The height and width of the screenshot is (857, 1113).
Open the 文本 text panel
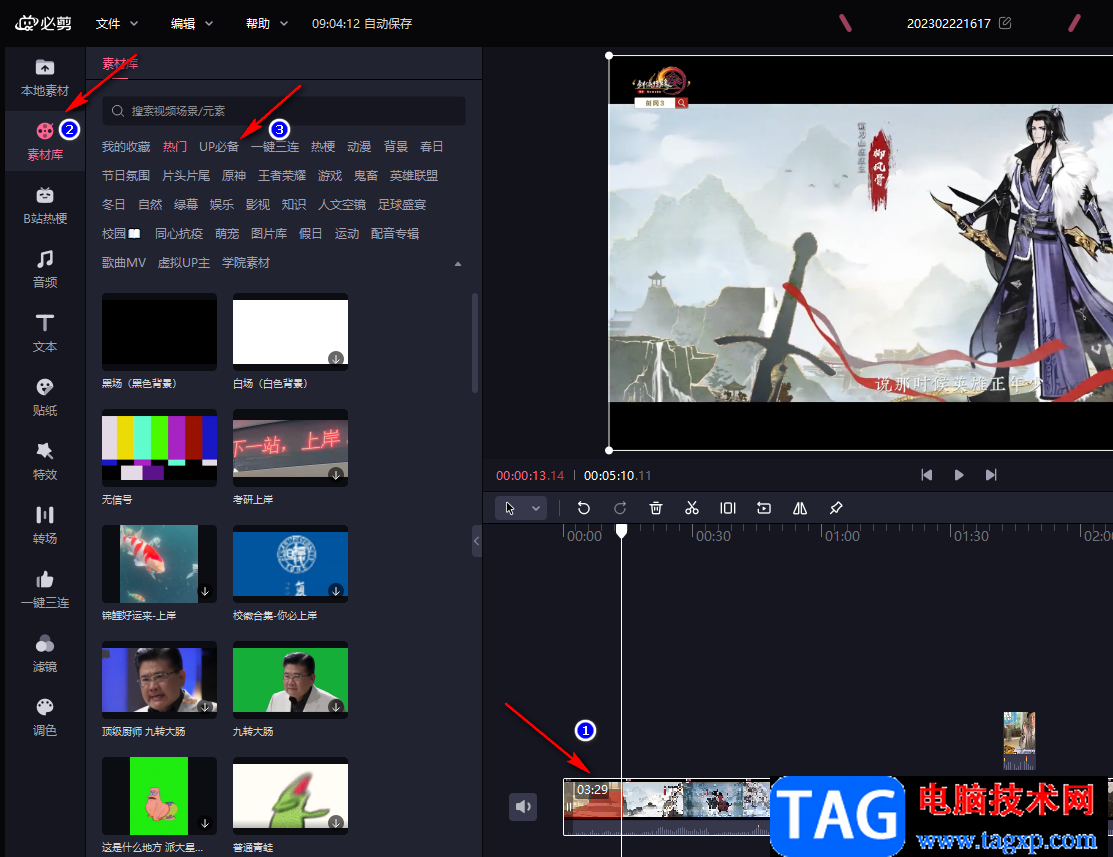click(45, 334)
